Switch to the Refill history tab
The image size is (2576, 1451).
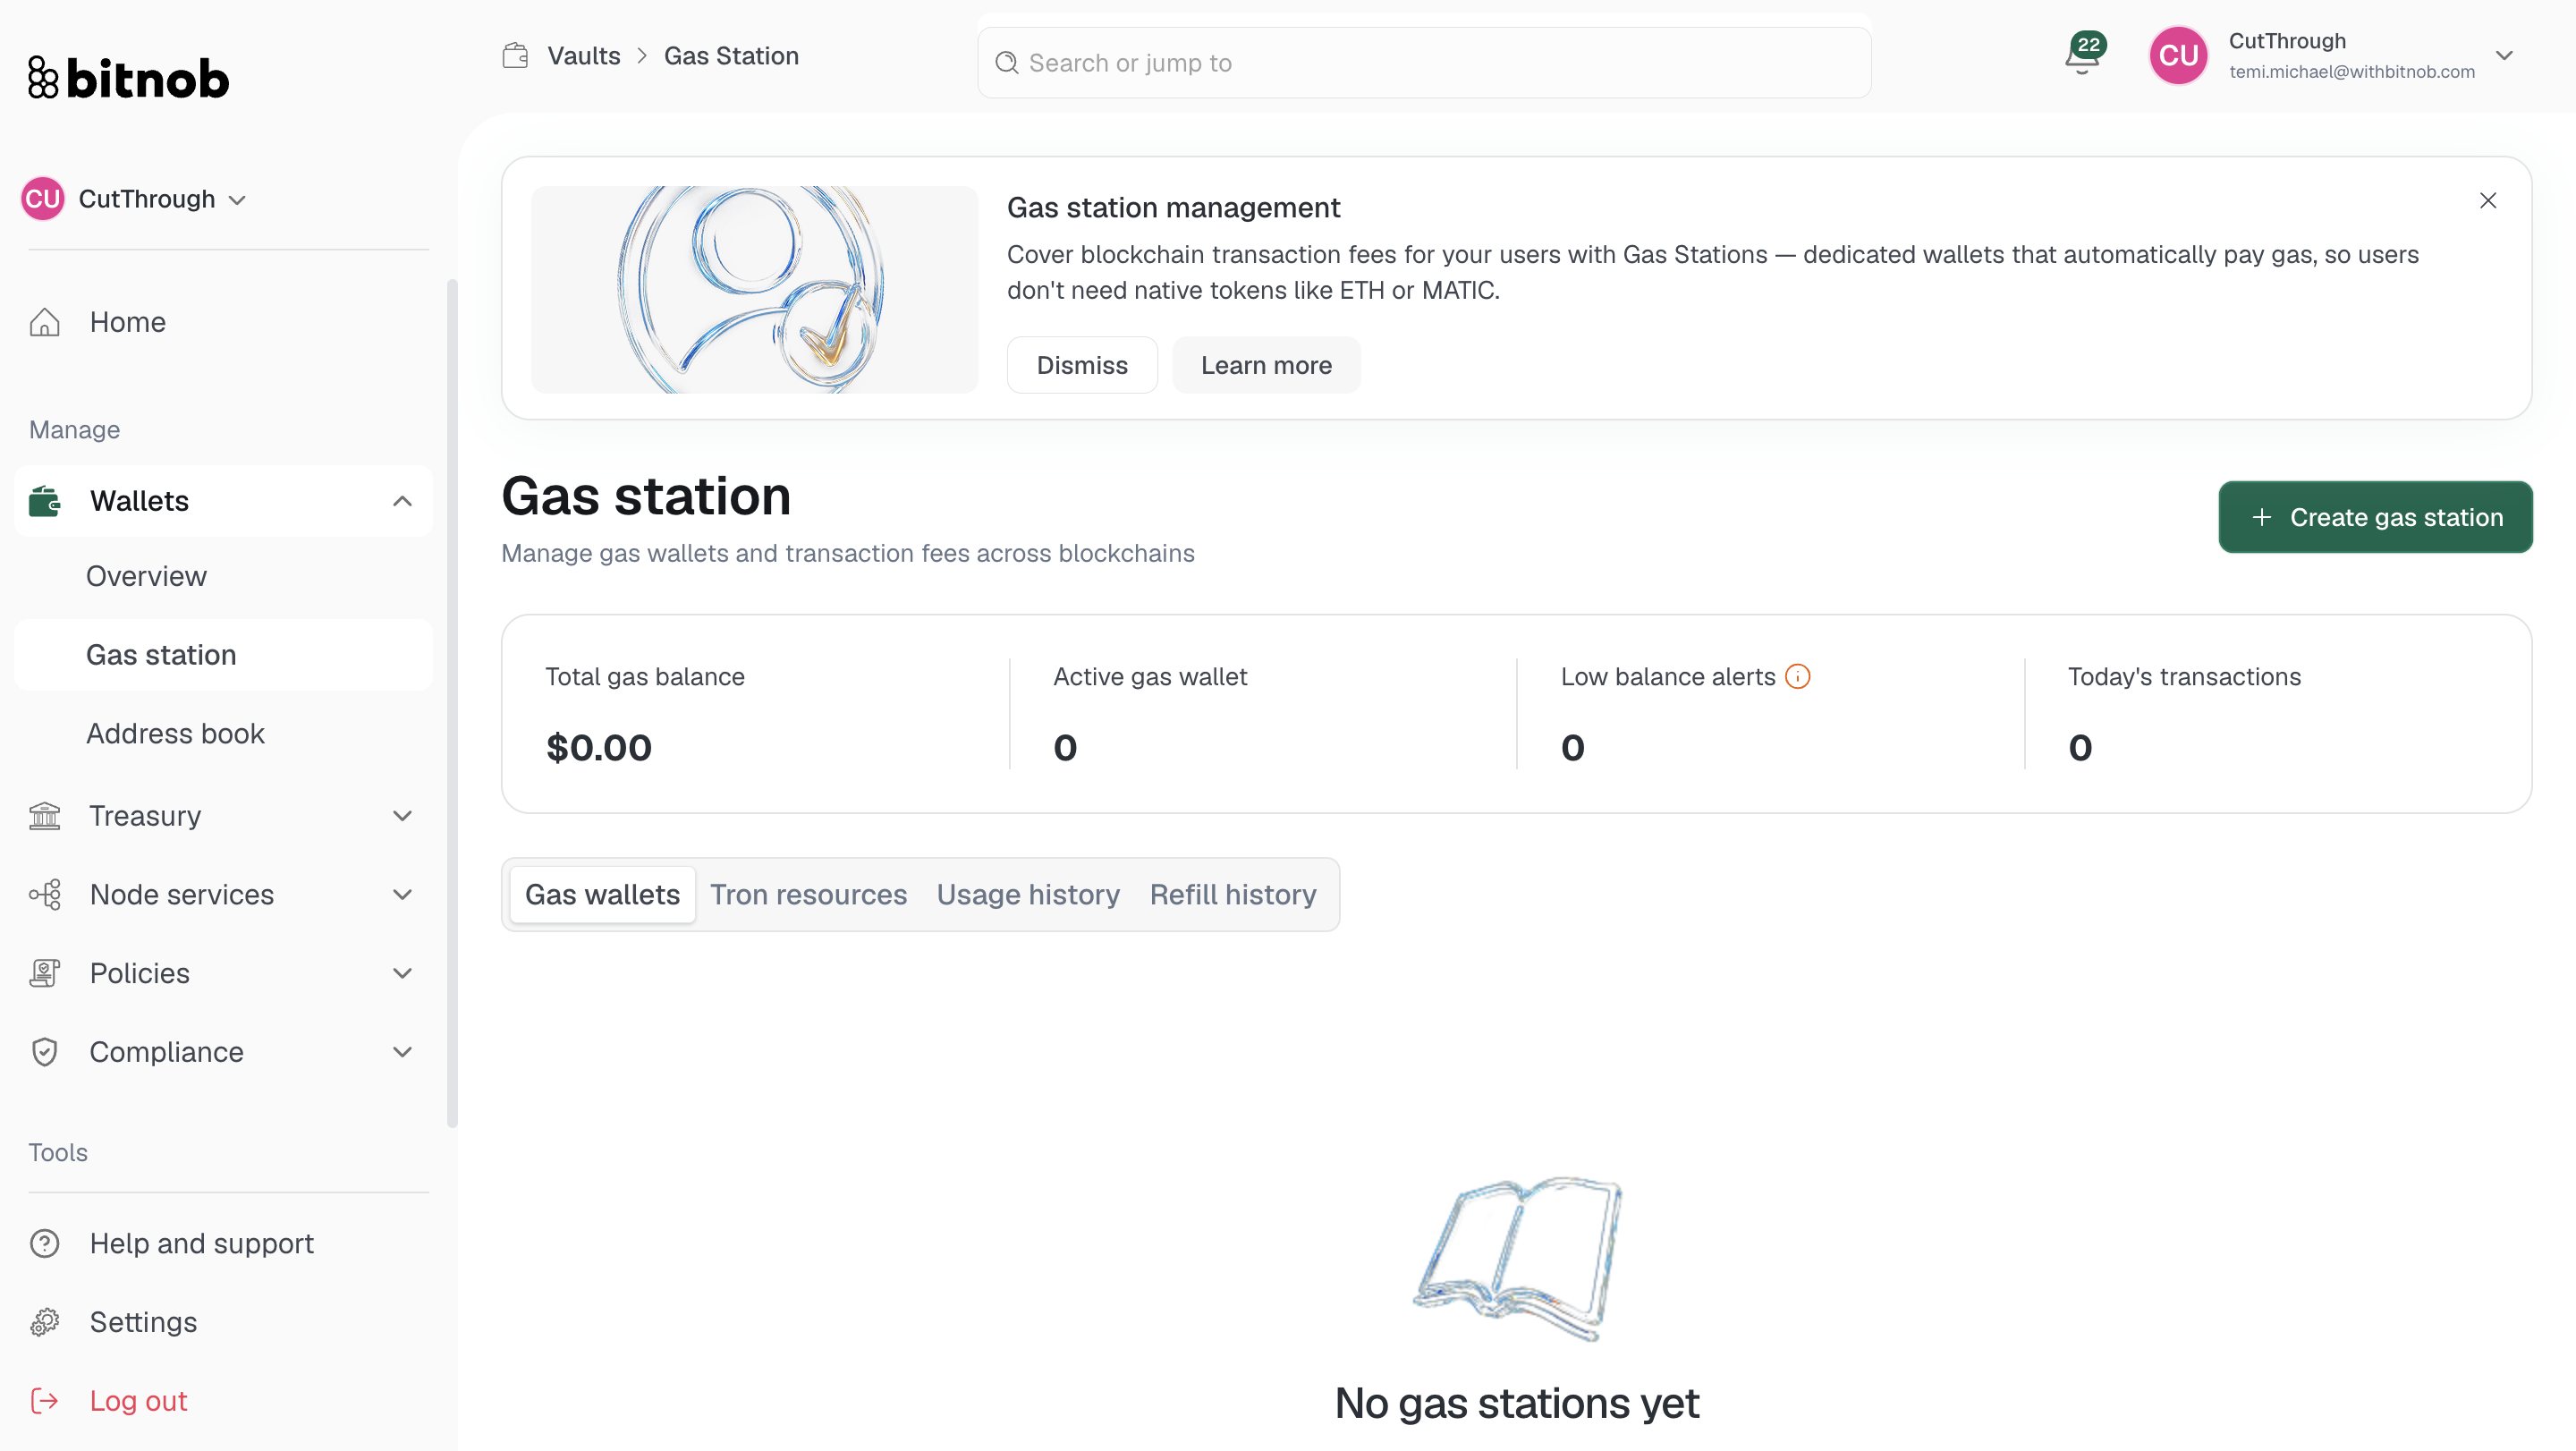pos(1232,894)
